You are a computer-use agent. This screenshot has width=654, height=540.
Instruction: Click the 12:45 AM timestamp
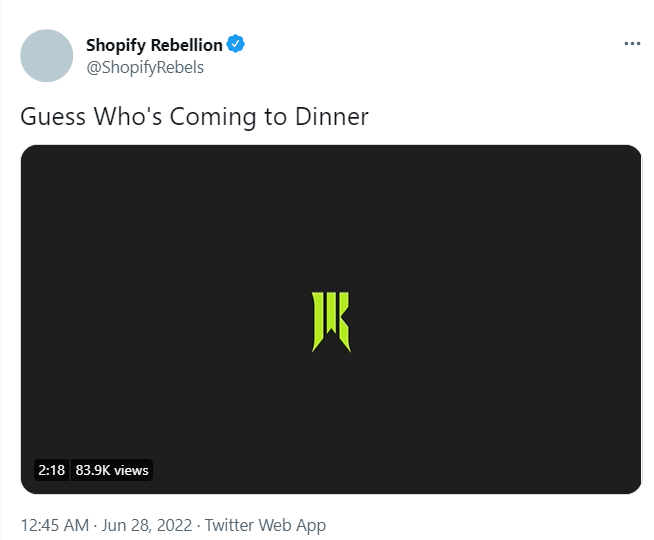point(55,525)
